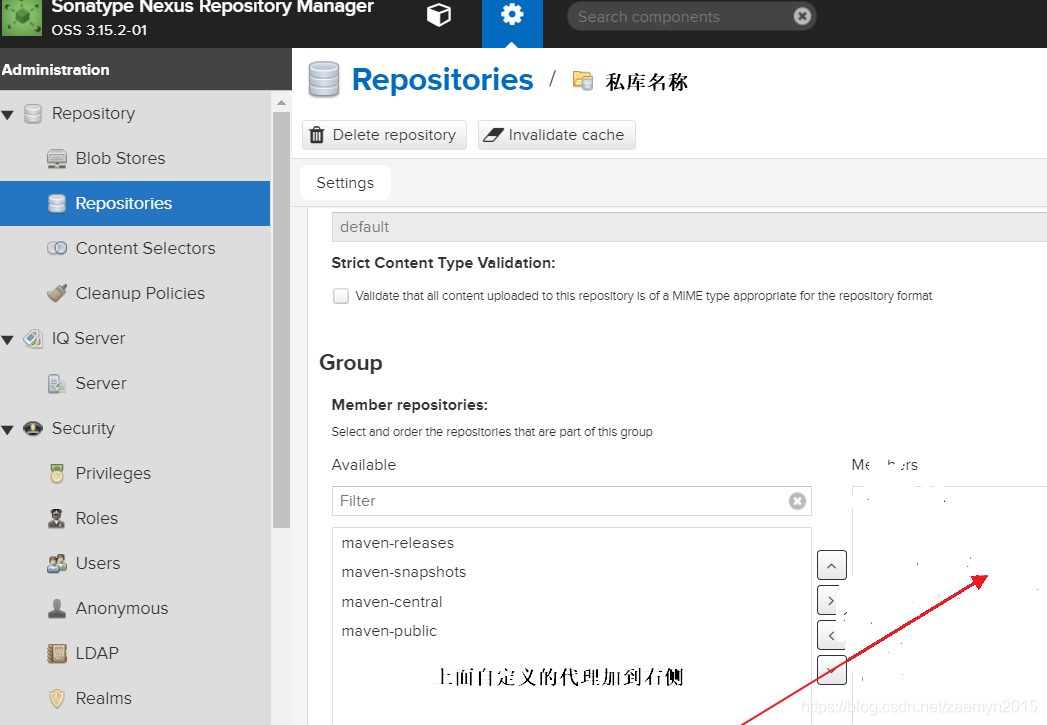
Task: Click the Invalidate cache button
Action: coord(556,135)
